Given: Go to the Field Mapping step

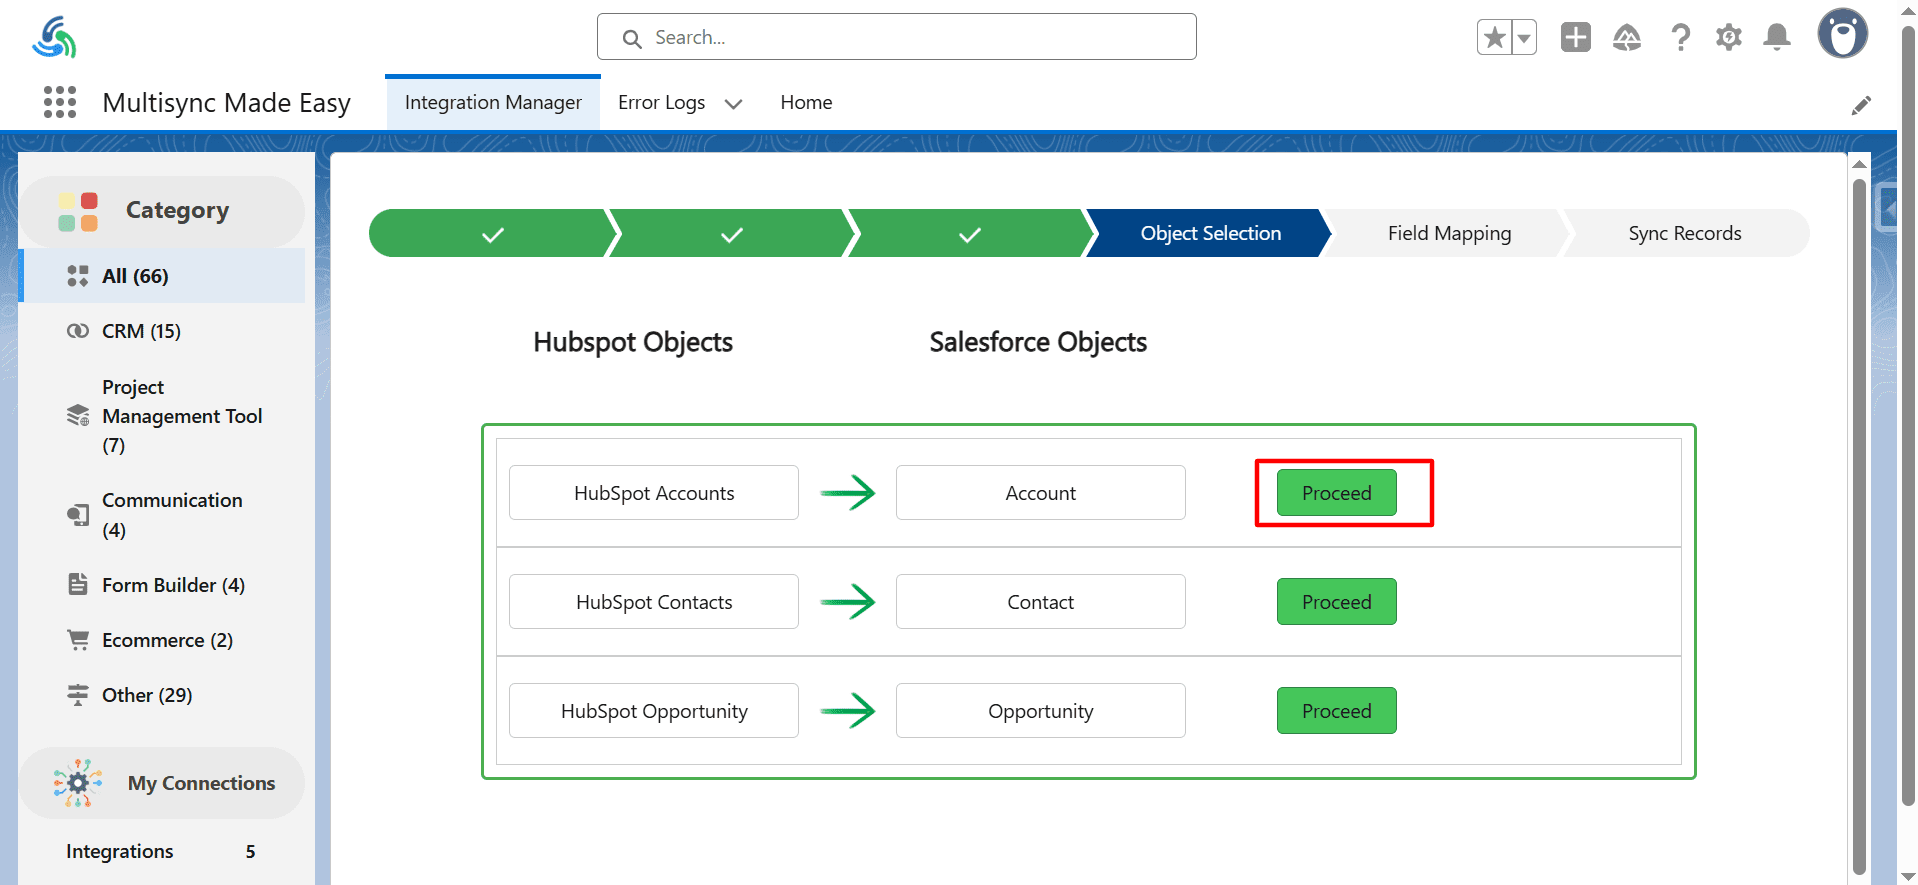Looking at the screenshot, I should pyautogui.click(x=1448, y=233).
